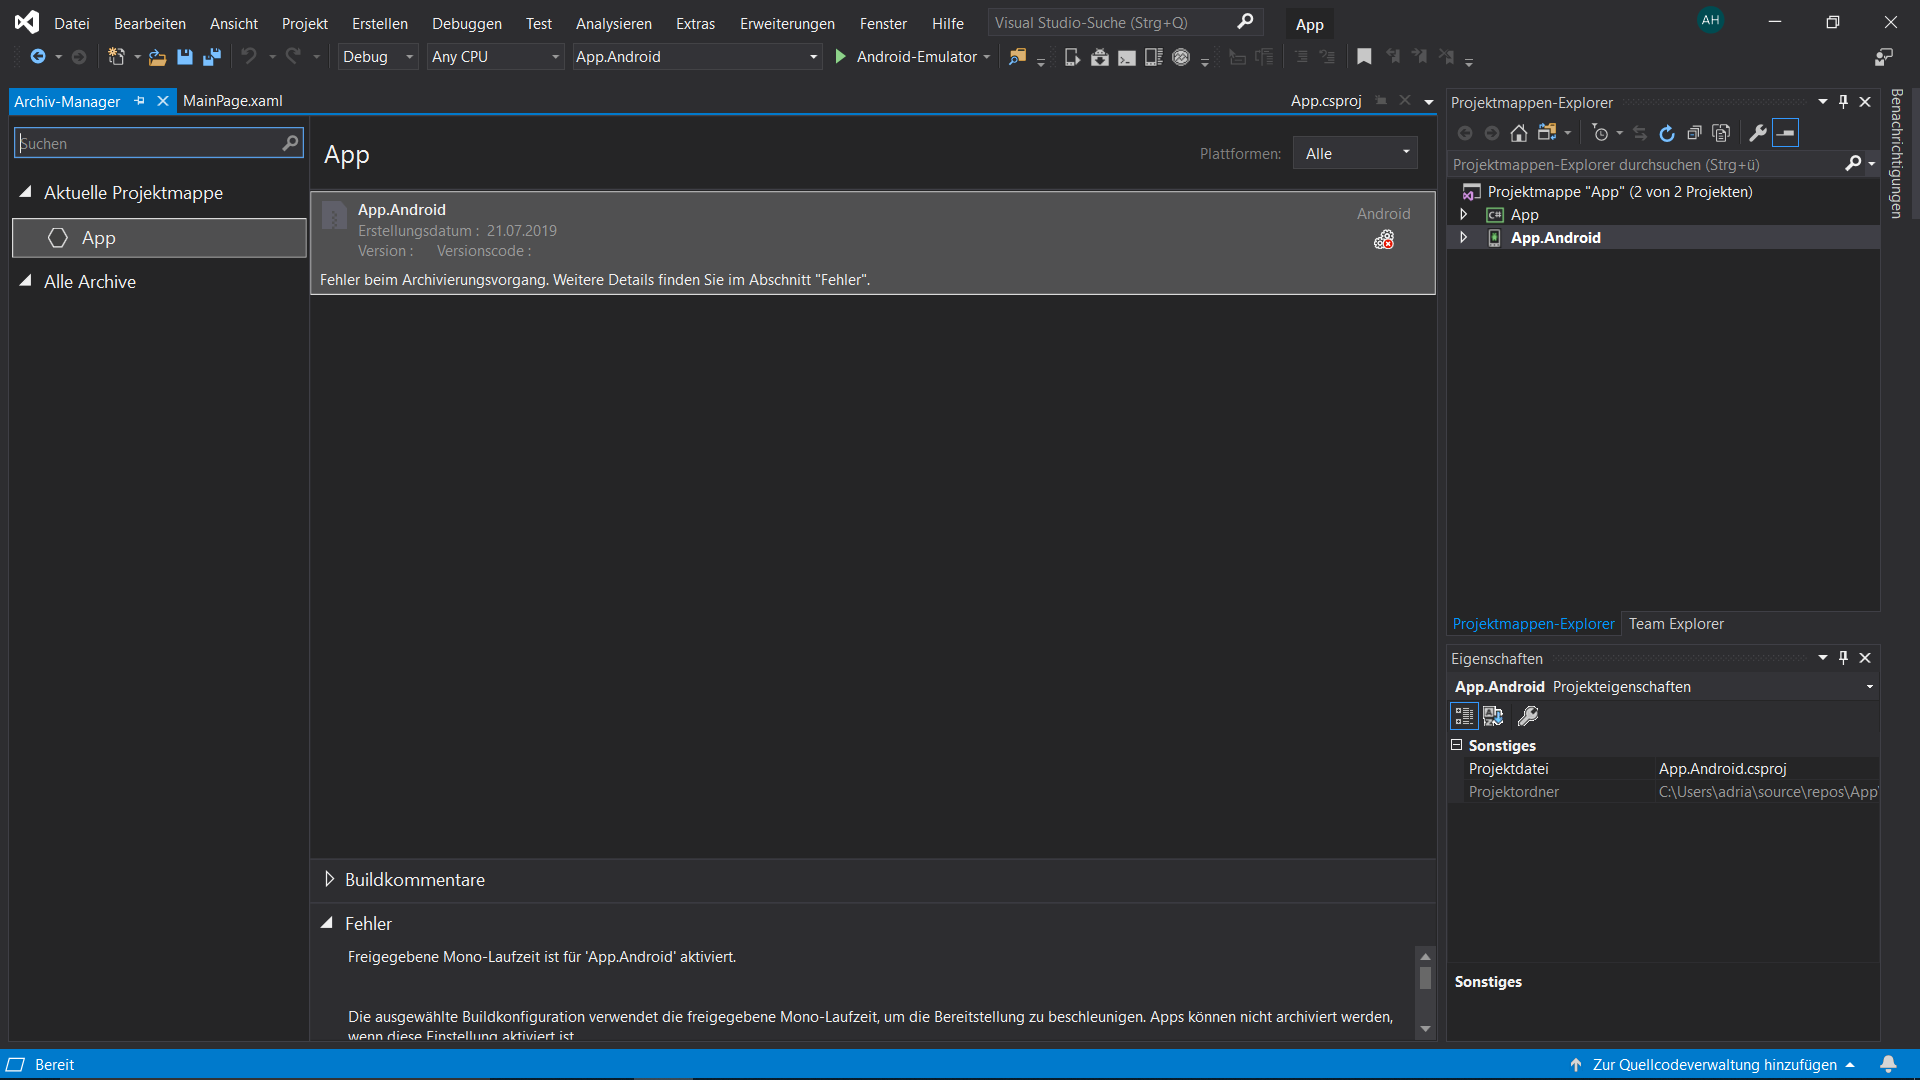Toggle pin on Archiv-Manager tab
Screen dimensions: 1920x1080
coord(140,101)
